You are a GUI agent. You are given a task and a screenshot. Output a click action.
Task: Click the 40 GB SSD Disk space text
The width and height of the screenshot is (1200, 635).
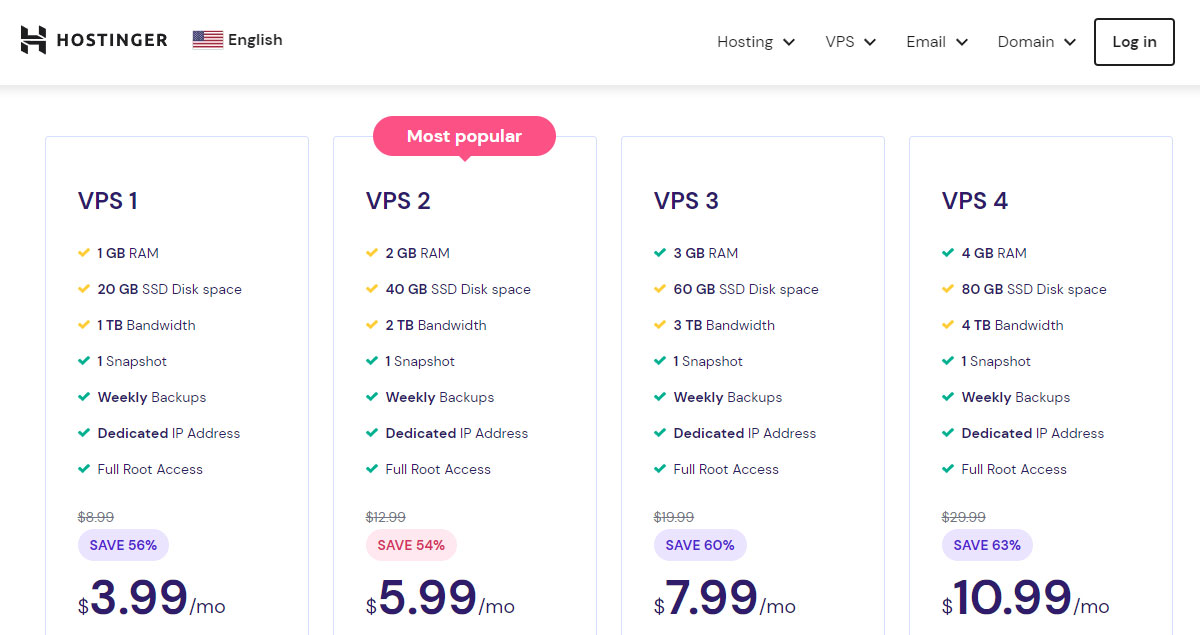[x=458, y=289]
